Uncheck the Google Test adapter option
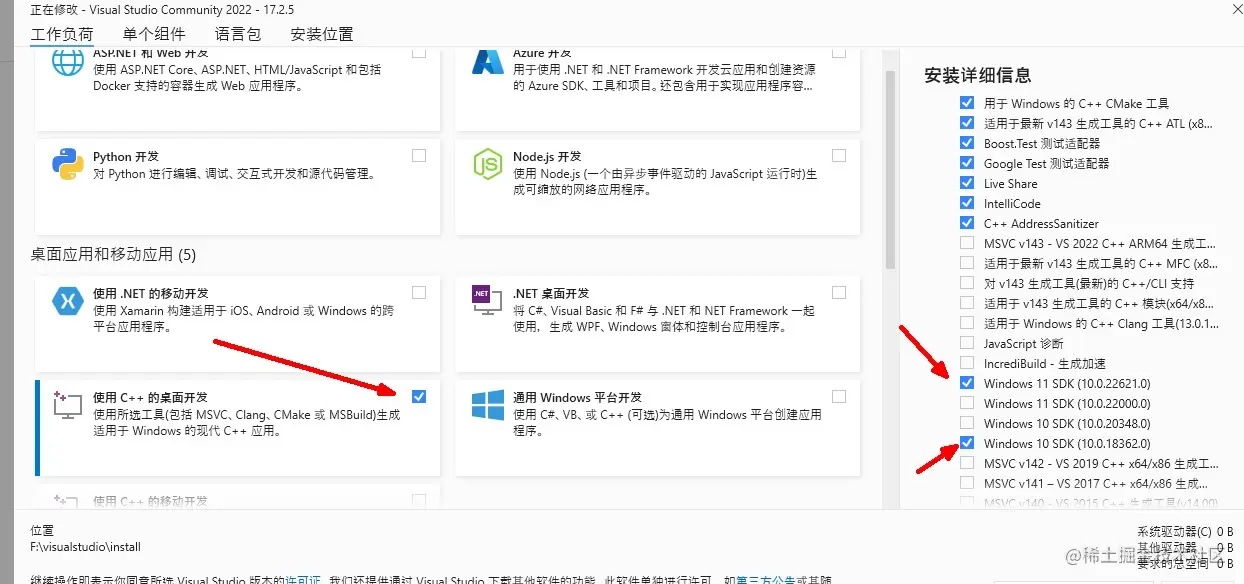1244x584 pixels. click(x=967, y=163)
